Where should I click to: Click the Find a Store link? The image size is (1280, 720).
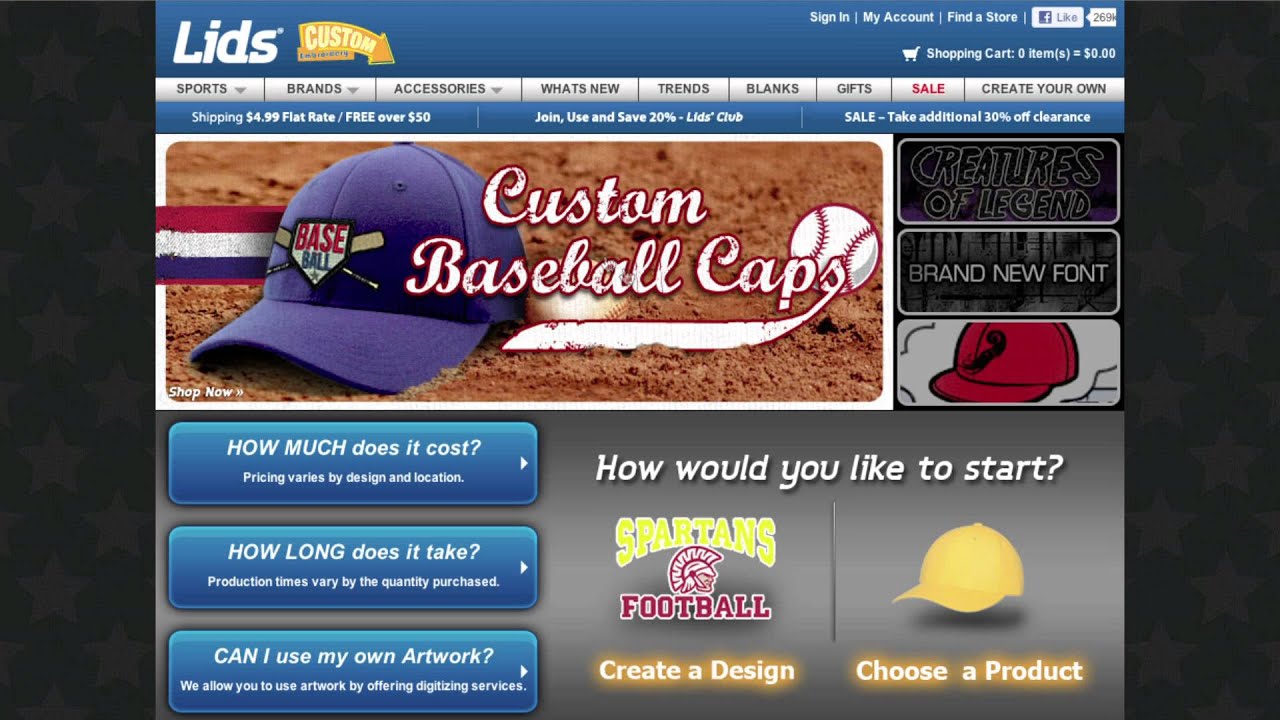point(982,17)
